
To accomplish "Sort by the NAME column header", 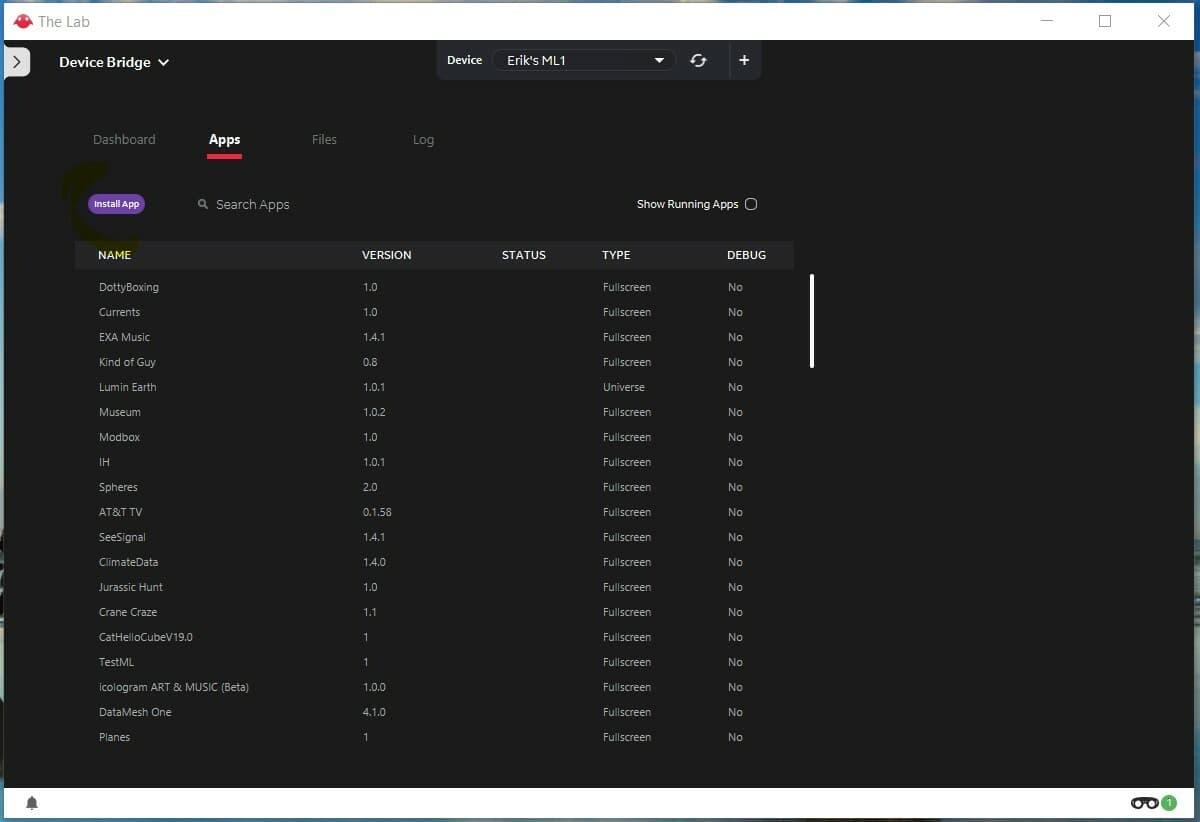I will (114, 255).
